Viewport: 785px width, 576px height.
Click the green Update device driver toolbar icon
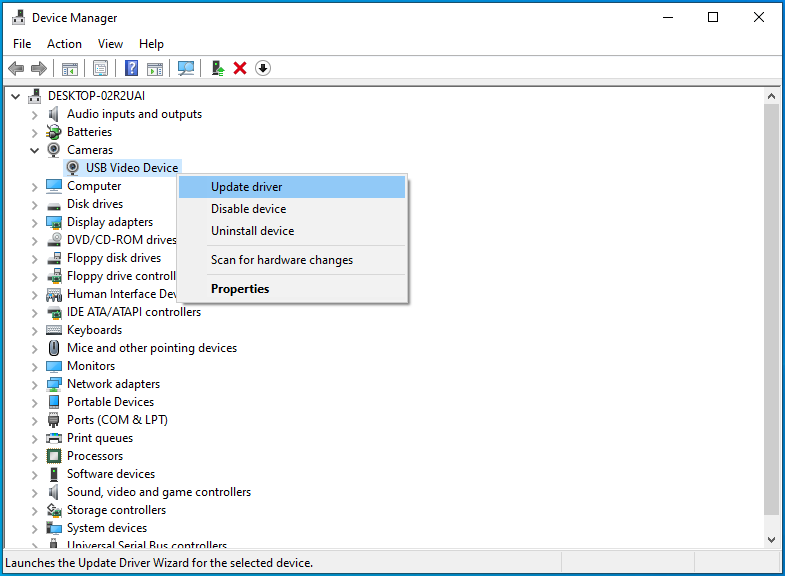point(217,68)
